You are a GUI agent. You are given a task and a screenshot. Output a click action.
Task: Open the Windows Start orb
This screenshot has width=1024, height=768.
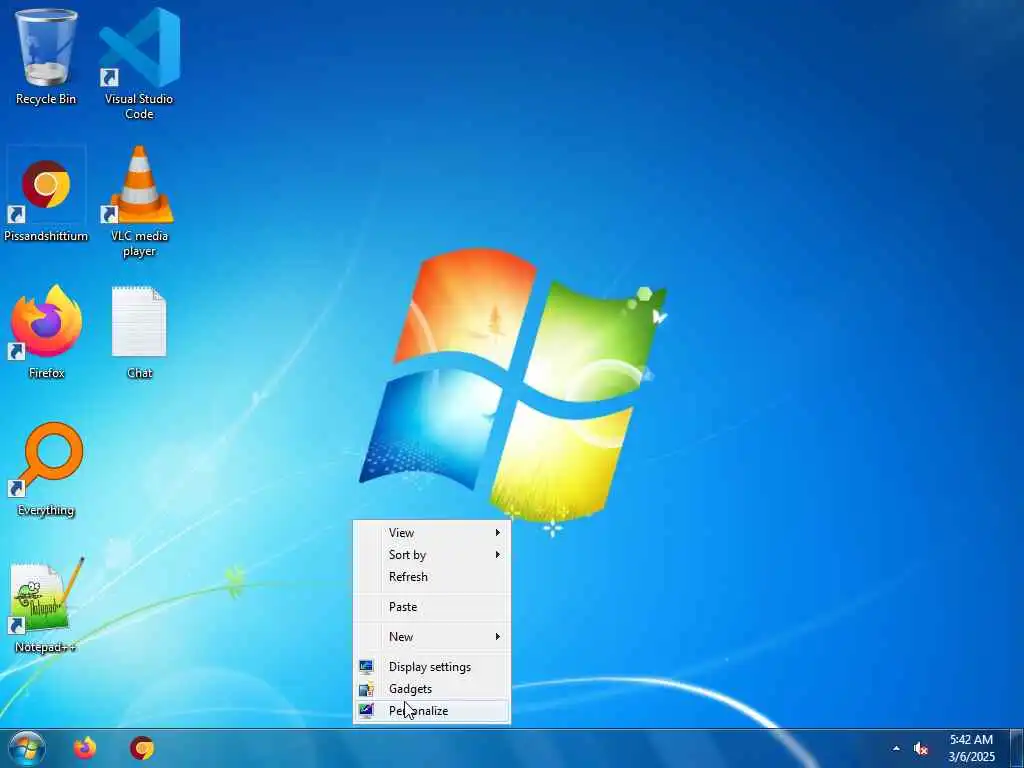[27, 748]
